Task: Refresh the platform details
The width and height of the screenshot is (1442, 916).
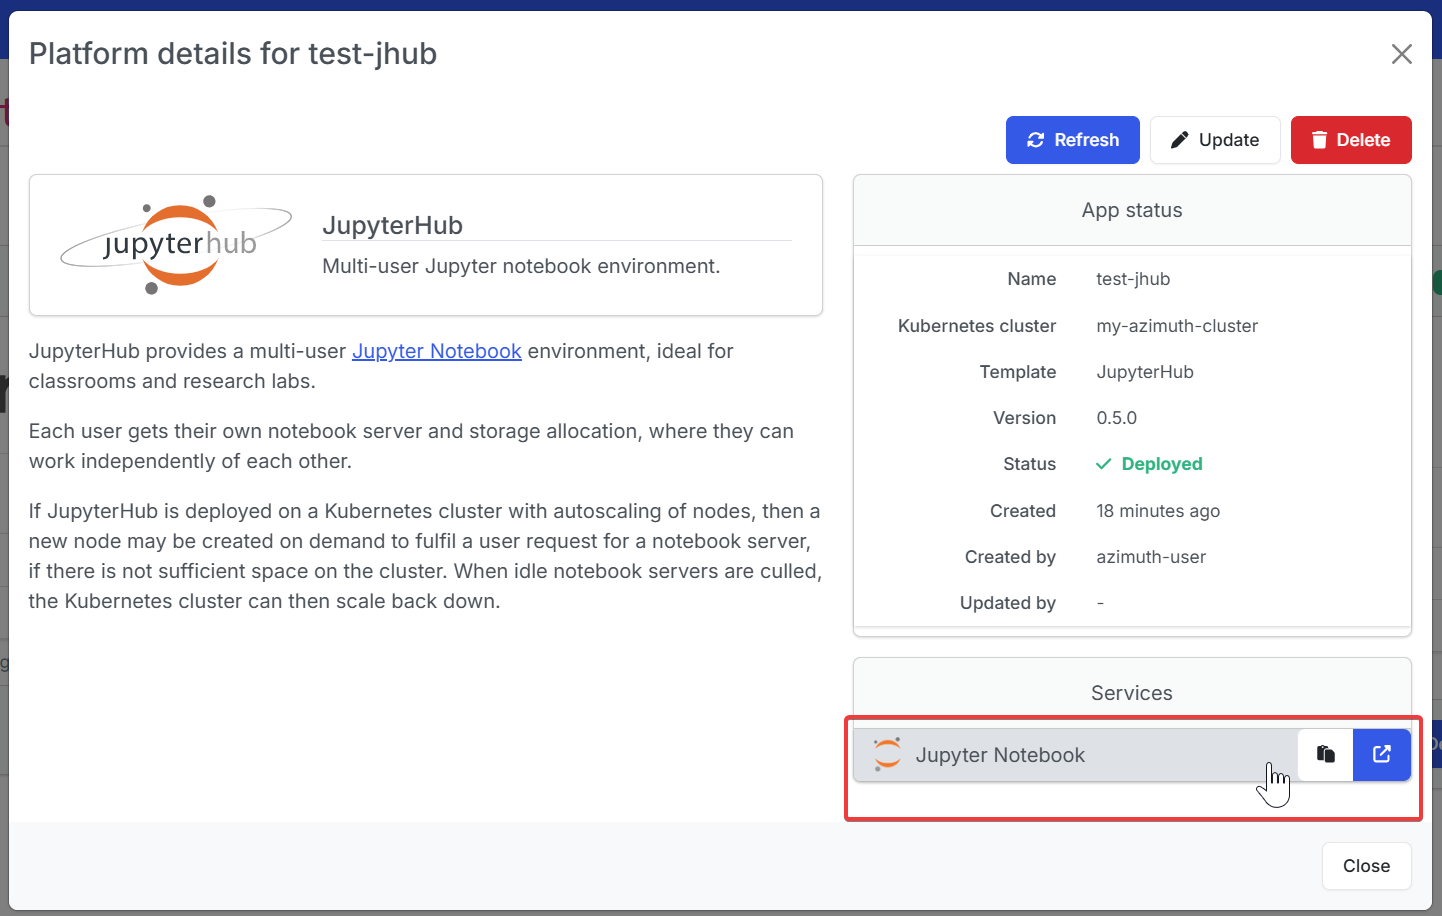Action: click(x=1073, y=140)
